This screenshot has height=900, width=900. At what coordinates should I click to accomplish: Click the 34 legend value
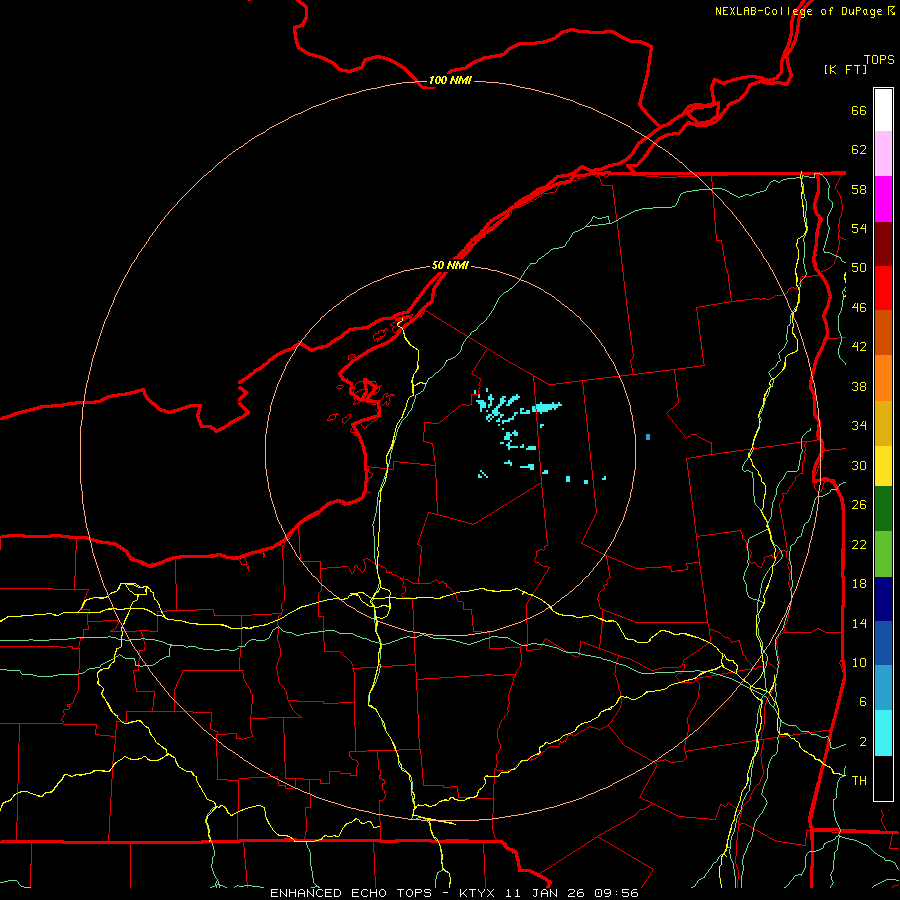coord(859,425)
